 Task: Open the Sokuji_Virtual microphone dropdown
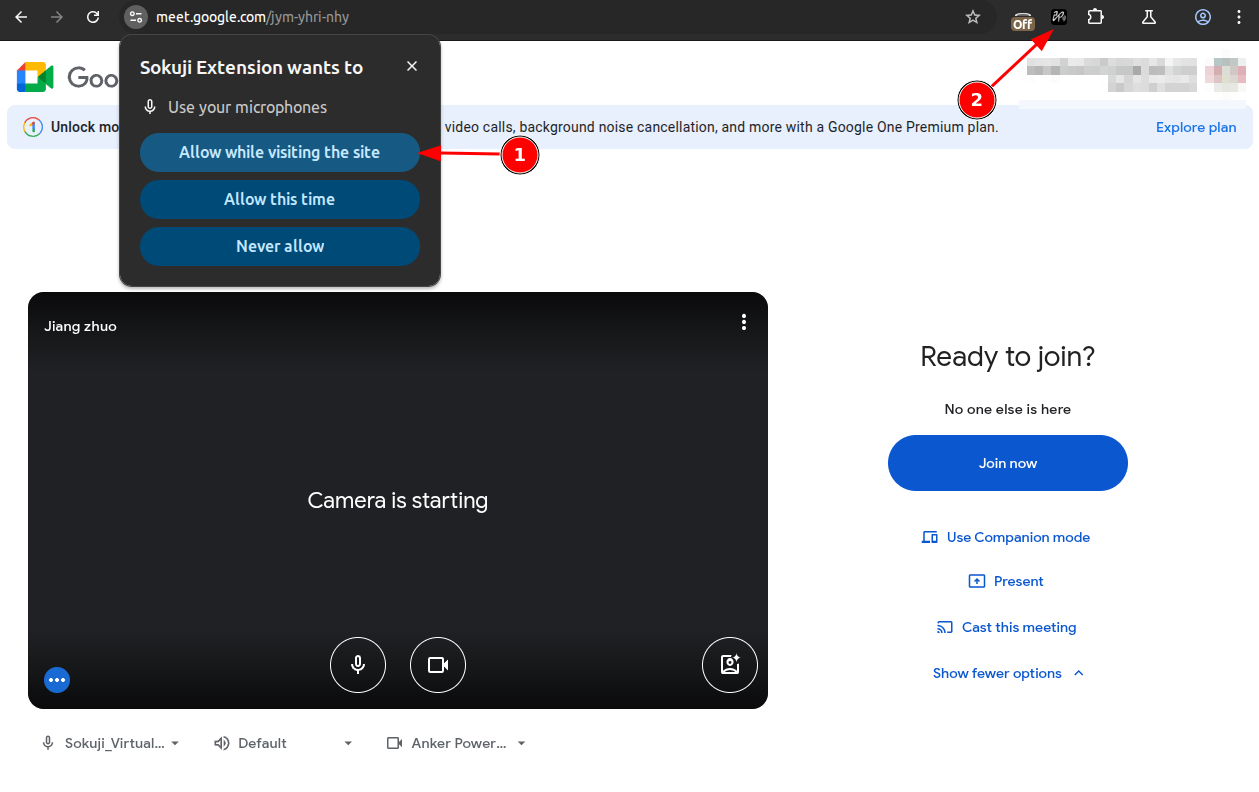click(110, 743)
